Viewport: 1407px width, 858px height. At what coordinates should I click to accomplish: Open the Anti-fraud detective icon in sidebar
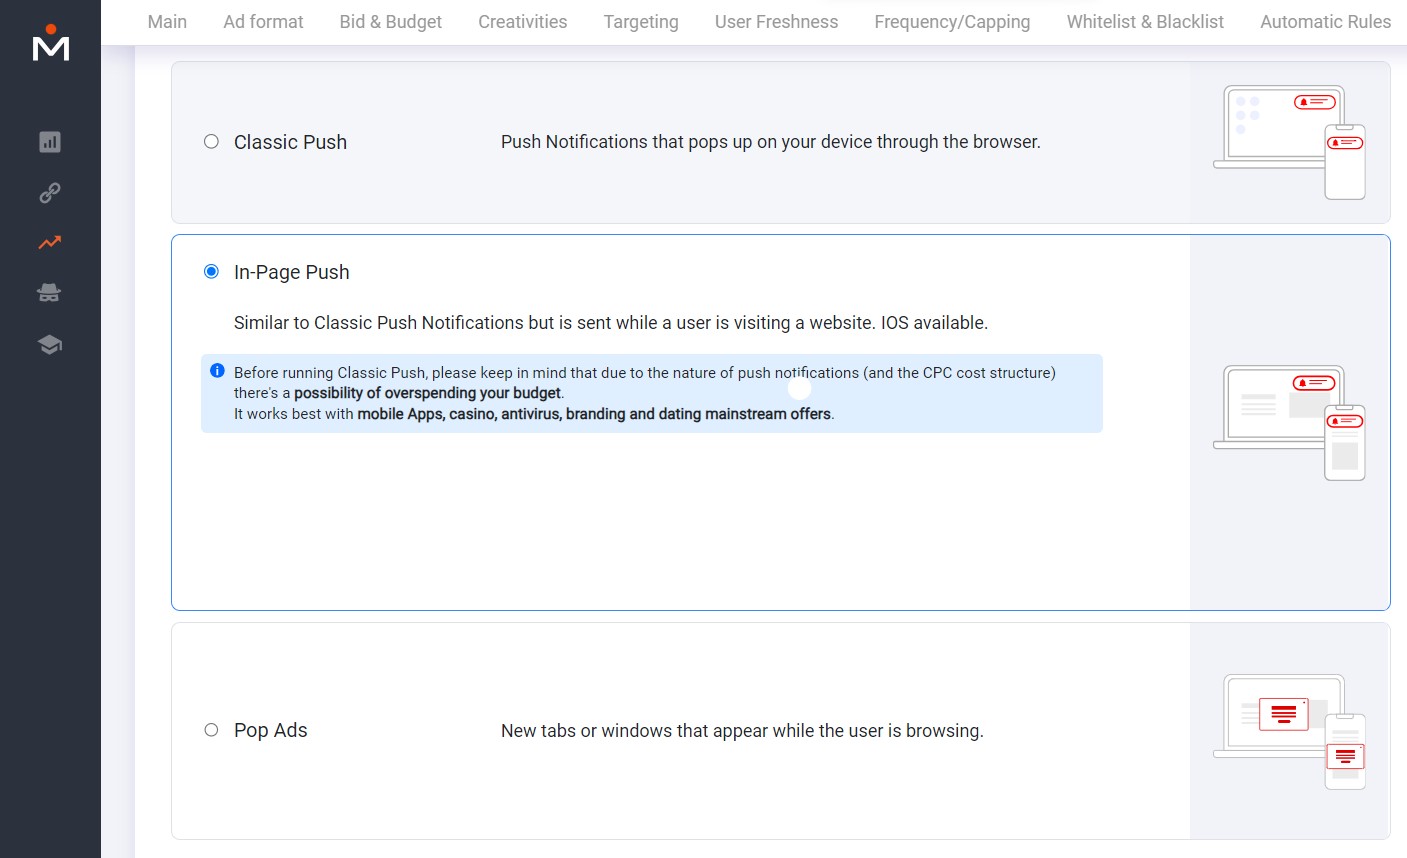click(x=49, y=292)
